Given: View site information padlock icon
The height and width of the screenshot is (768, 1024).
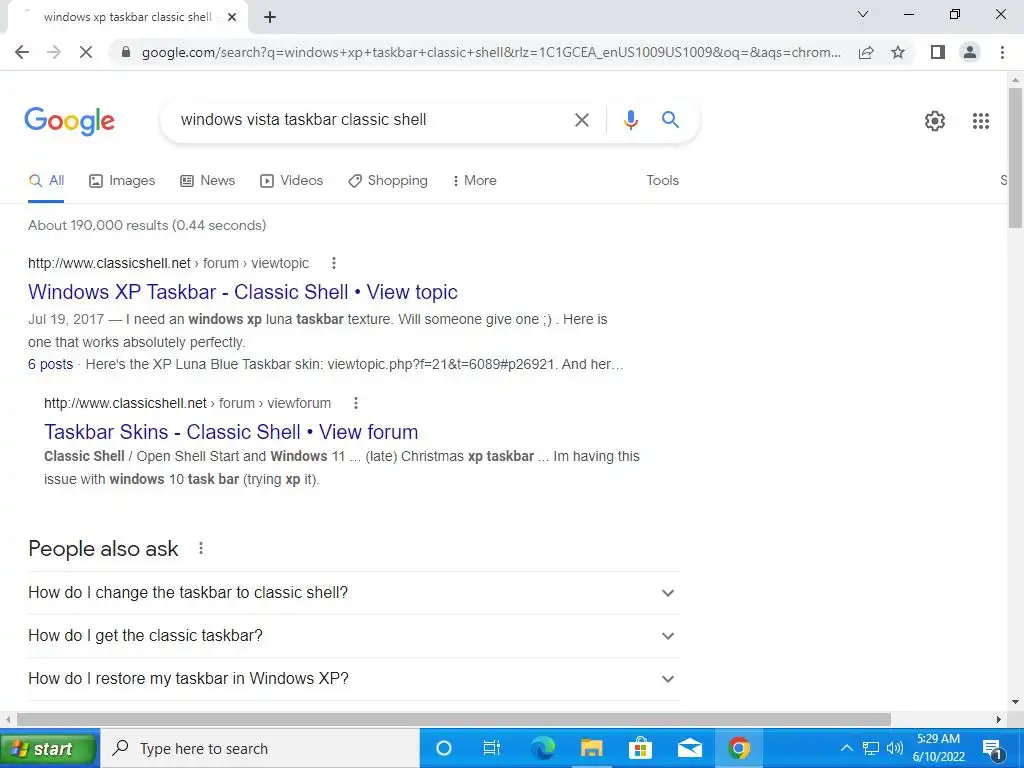Looking at the screenshot, I should point(126,52).
